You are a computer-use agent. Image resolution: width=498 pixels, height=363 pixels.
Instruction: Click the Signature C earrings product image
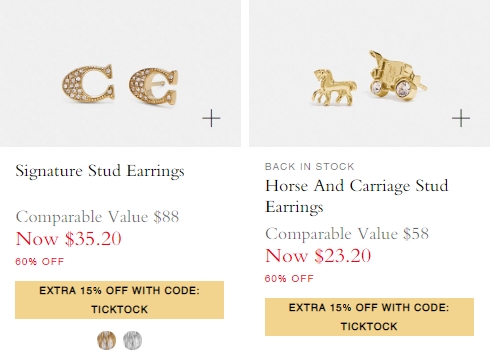click(120, 73)
